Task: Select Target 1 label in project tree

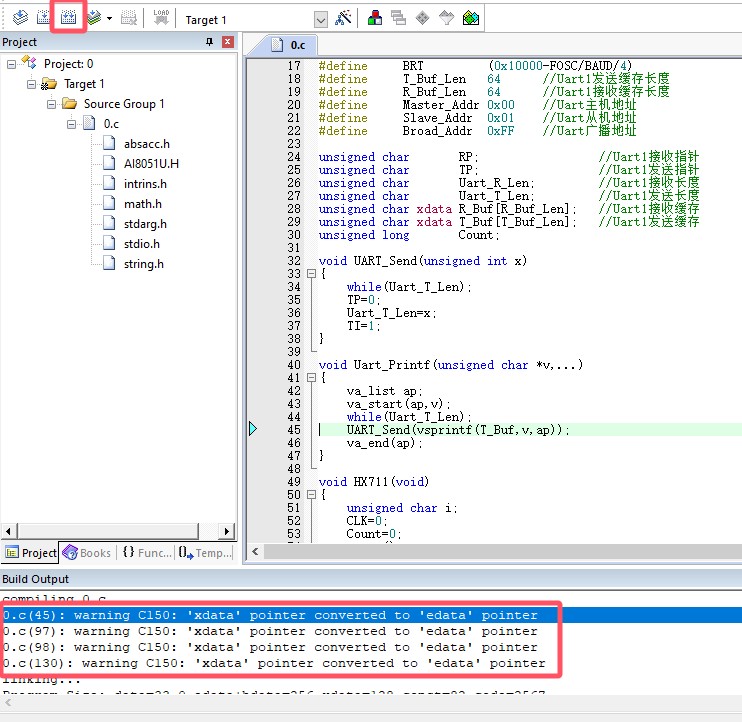Action: (84, 84)
